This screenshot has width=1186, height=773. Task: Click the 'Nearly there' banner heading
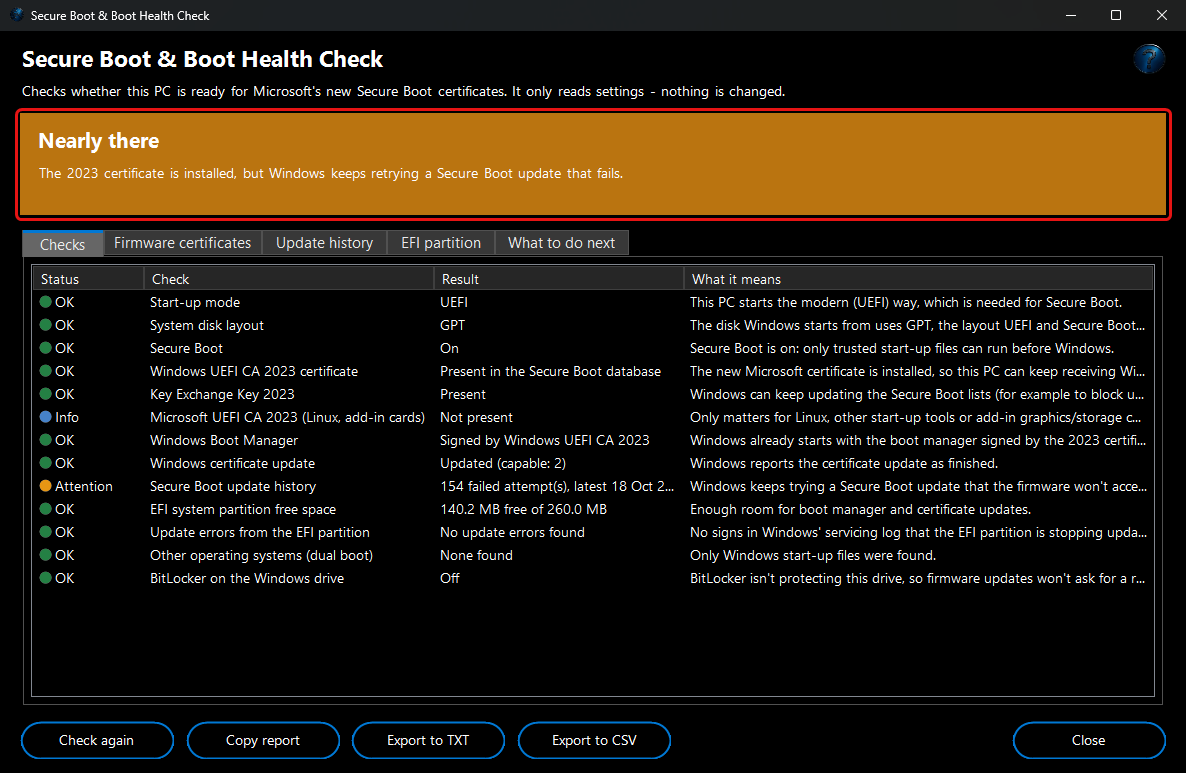pos(99,141)
